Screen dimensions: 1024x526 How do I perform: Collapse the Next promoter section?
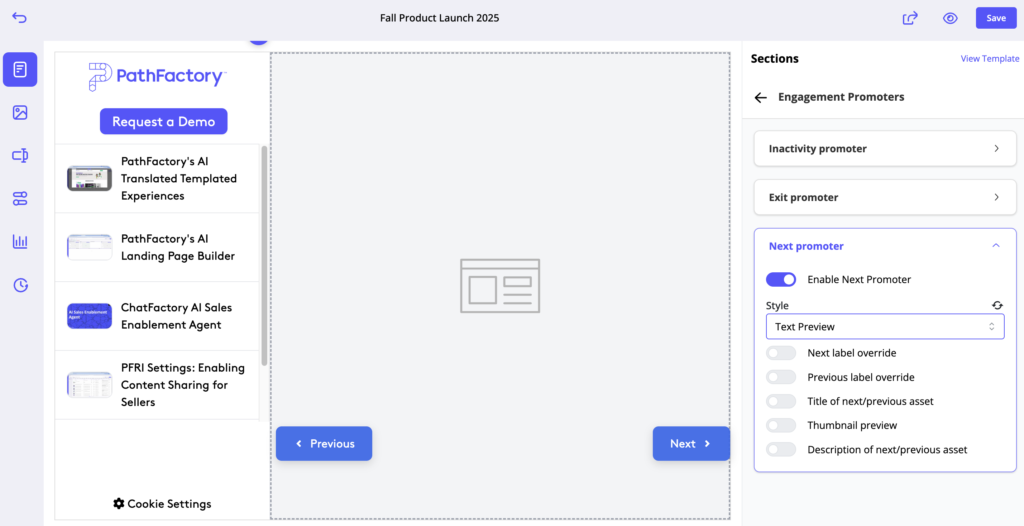tap(995, 246)
